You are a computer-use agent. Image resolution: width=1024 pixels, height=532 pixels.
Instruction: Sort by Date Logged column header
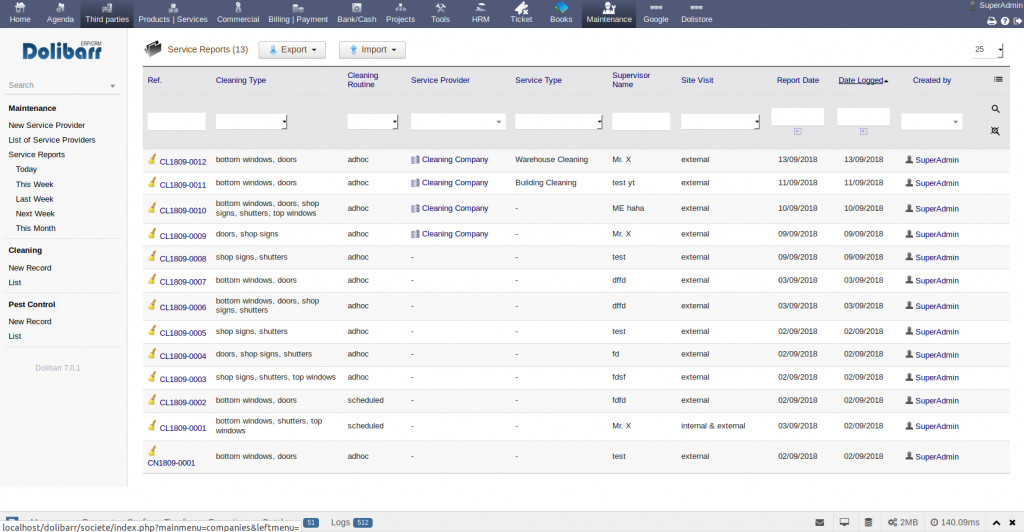[x=860, y=80]
